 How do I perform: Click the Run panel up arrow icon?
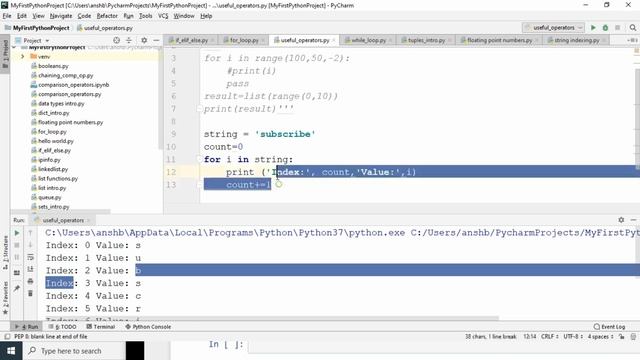[x=30, y=233]
